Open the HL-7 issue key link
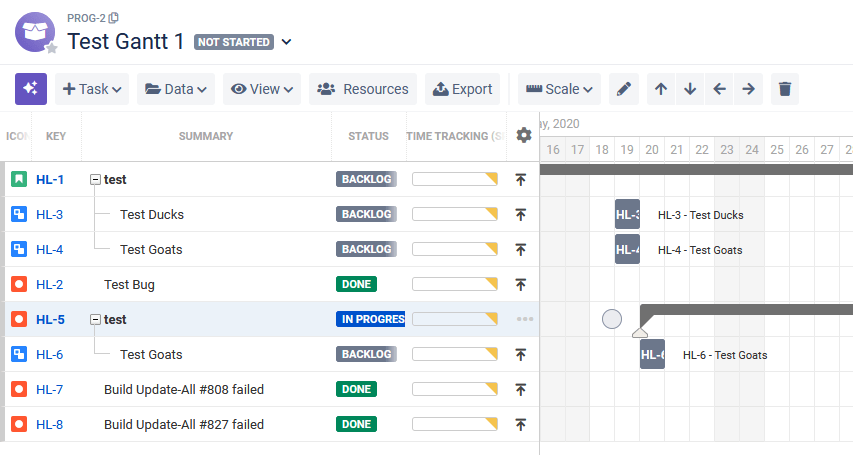 click(x=49, y=389)
